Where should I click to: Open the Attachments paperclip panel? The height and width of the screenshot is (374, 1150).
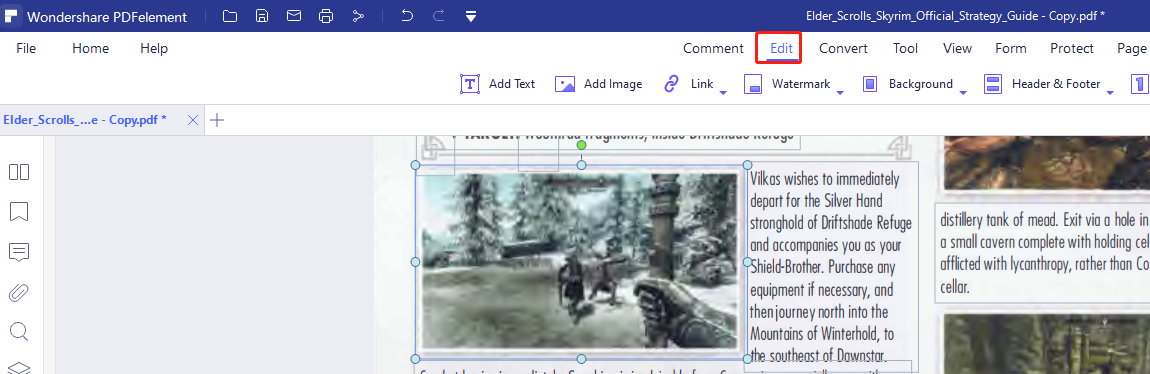19,293
